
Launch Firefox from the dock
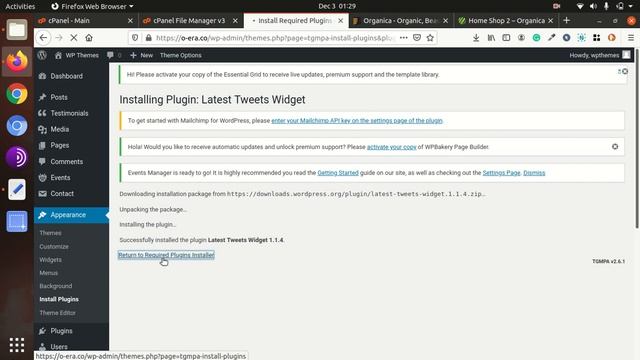[17, 62]
